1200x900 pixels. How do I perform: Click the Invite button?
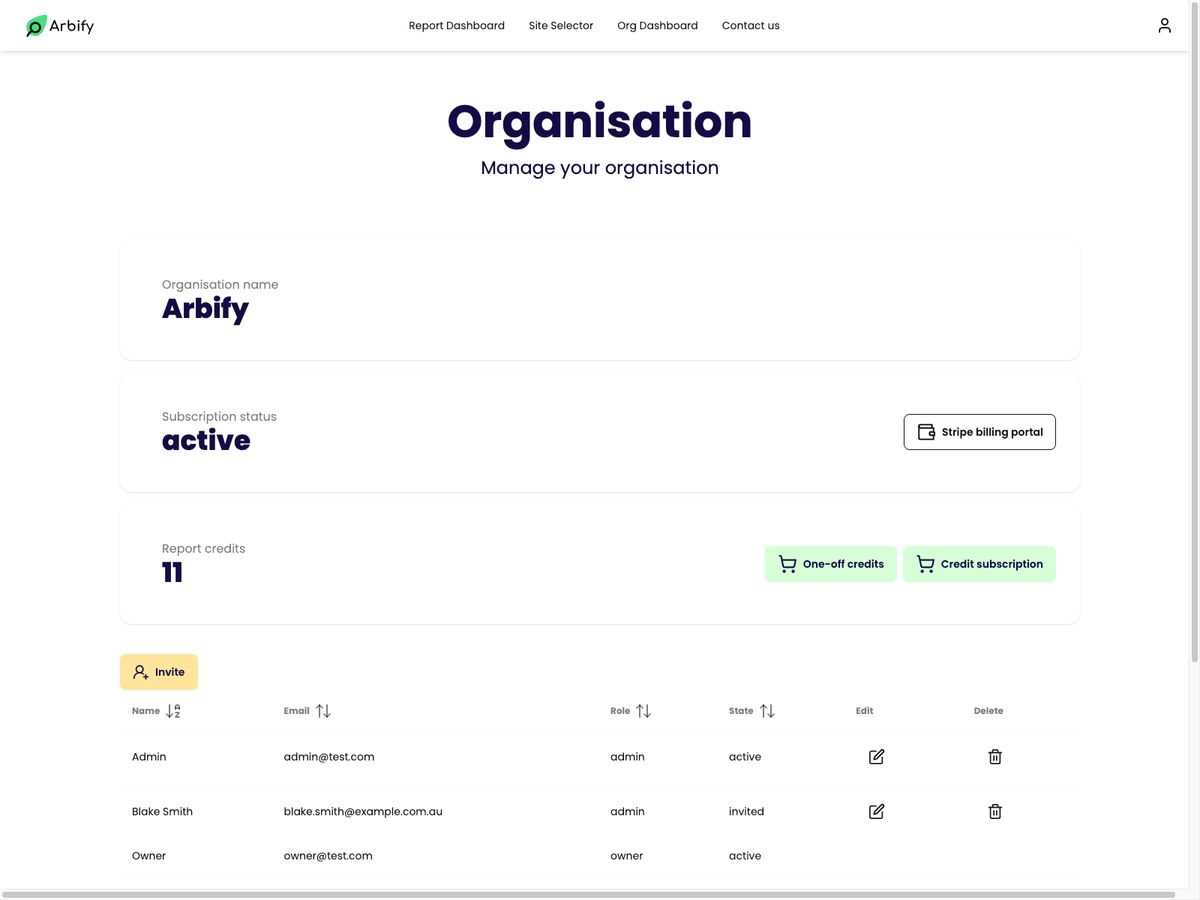(158, 672)
